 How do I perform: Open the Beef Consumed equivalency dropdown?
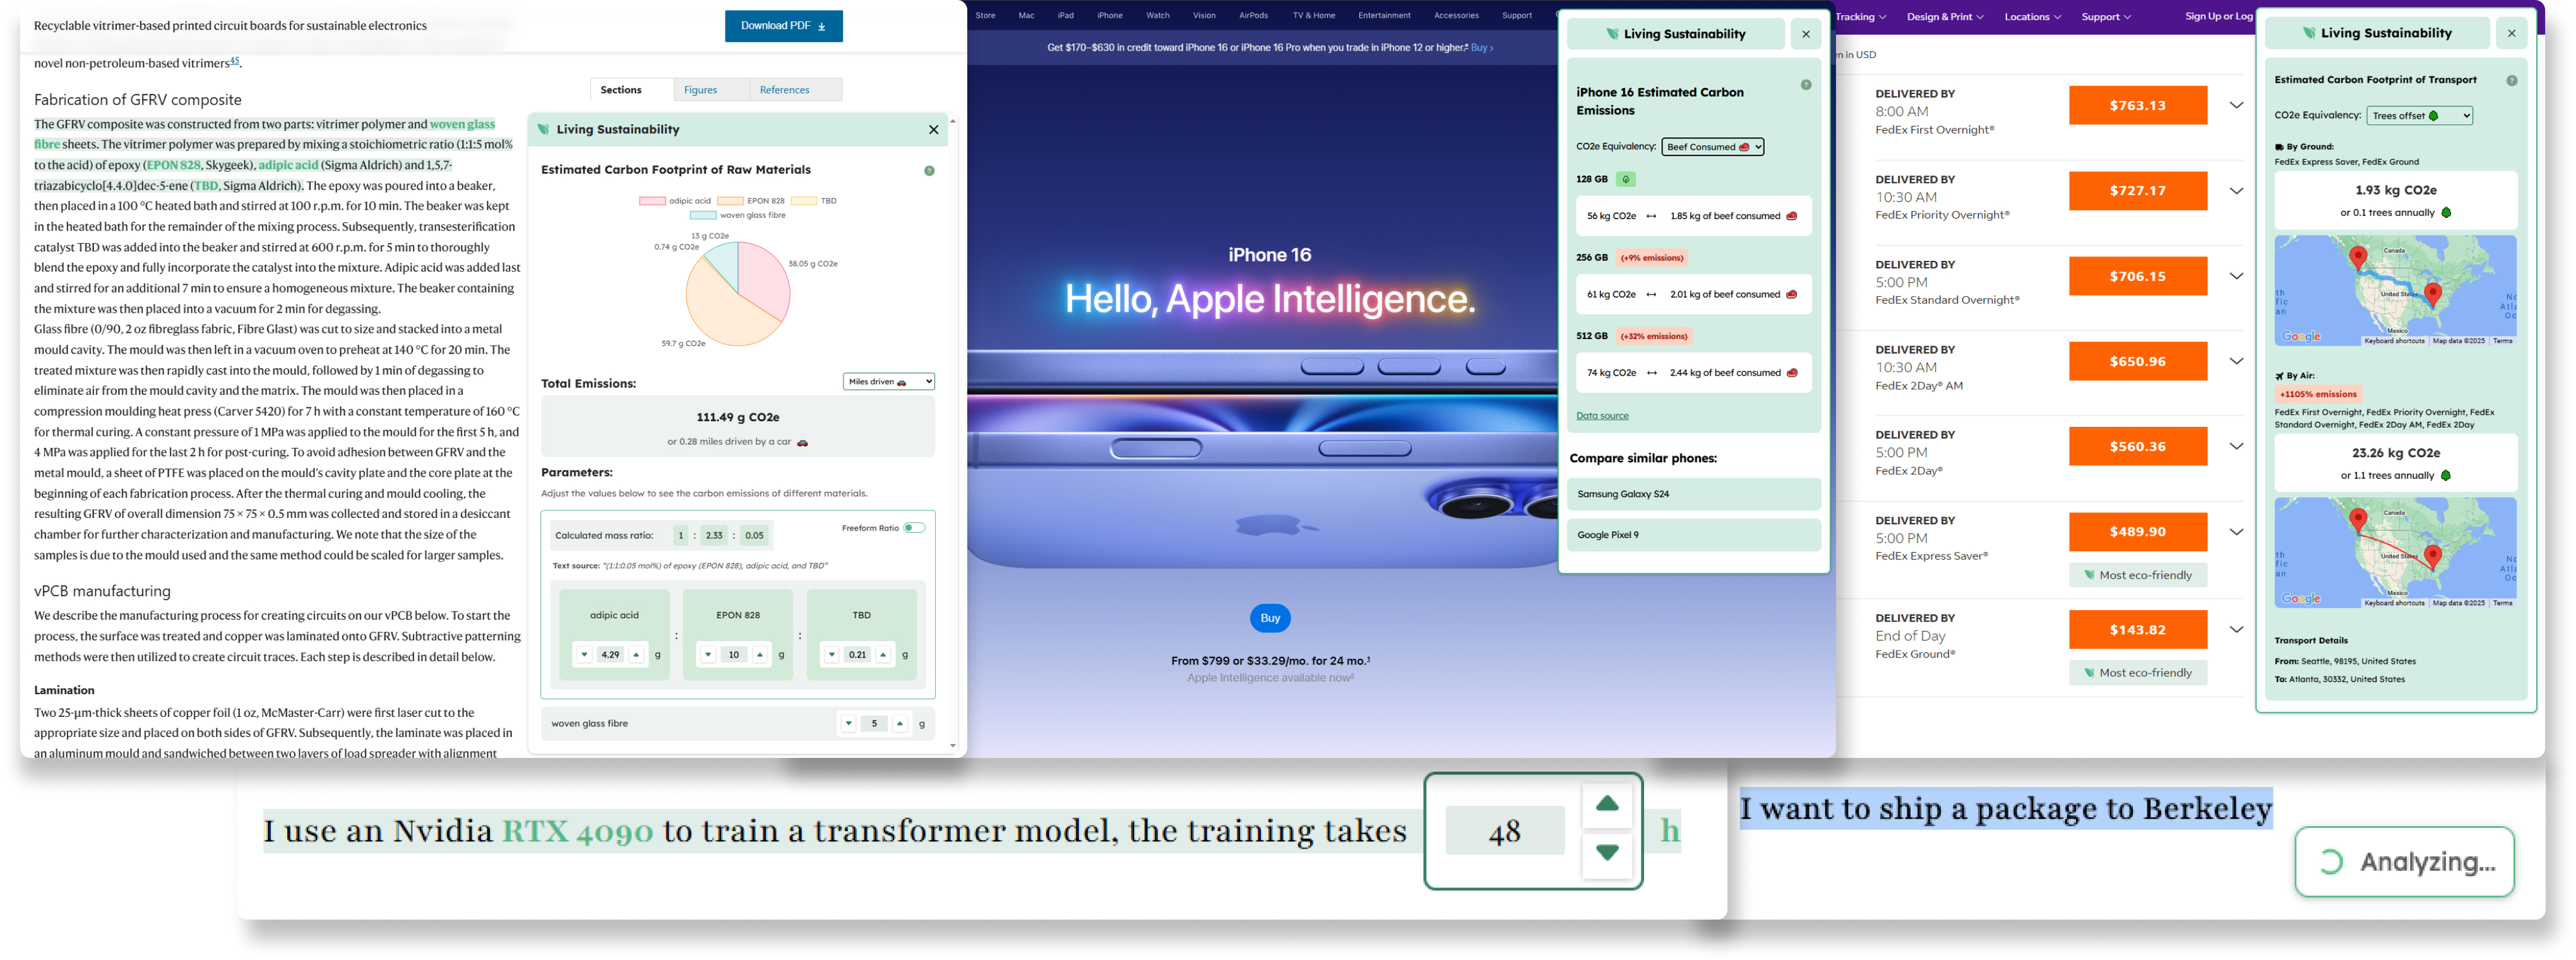click(1712, 147)
